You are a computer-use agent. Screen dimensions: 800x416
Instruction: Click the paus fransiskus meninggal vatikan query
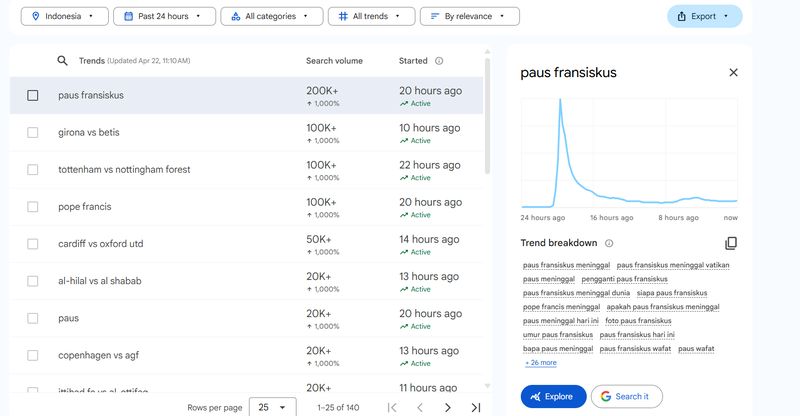[673, 265]
